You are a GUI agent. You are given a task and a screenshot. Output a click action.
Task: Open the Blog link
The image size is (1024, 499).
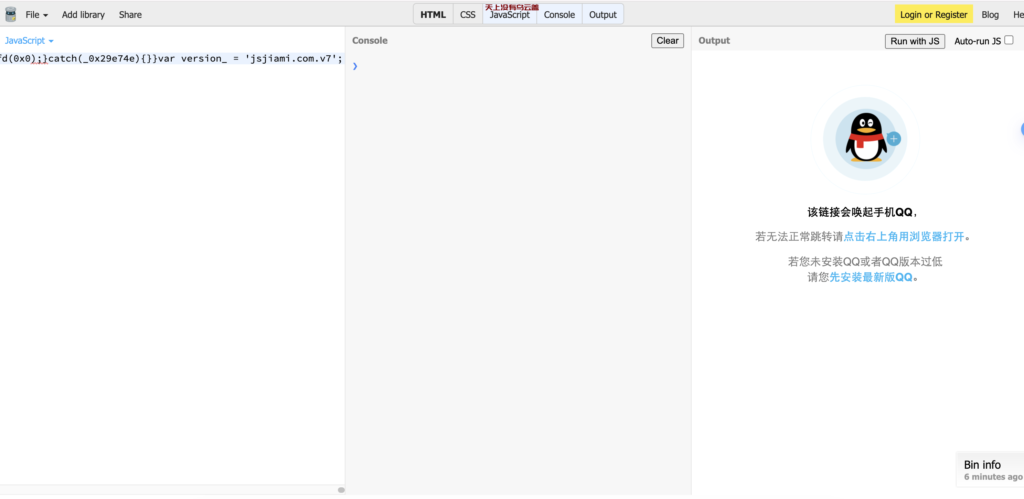pos(990,14)
